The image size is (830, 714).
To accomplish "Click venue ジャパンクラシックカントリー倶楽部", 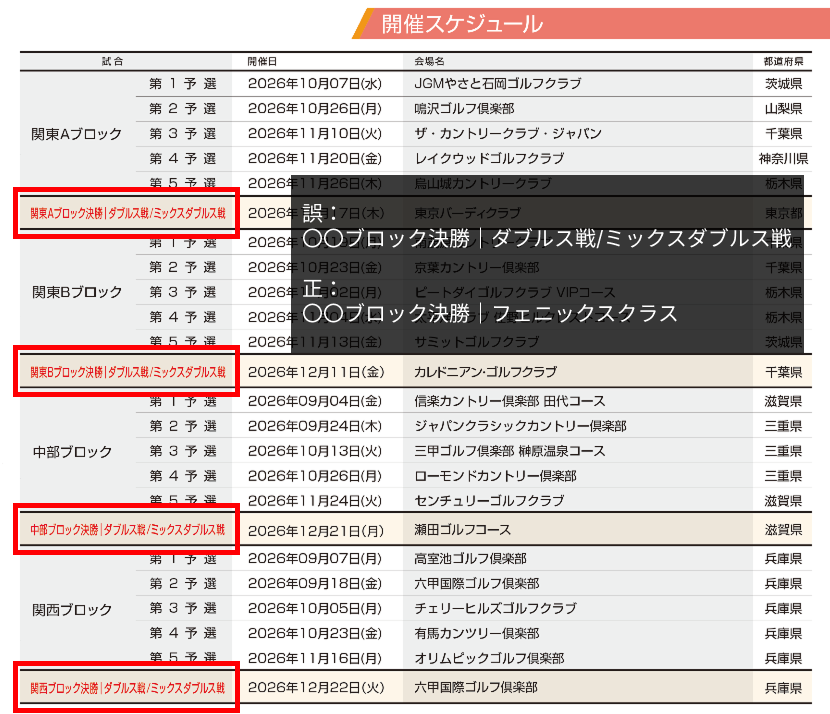I will tap(520, 426).
